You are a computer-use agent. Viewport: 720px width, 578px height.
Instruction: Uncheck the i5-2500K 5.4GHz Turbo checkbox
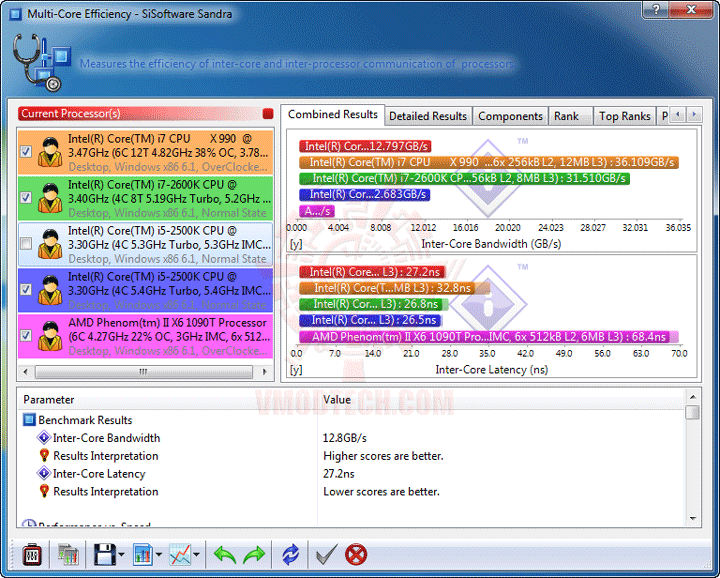pos(26,289)
